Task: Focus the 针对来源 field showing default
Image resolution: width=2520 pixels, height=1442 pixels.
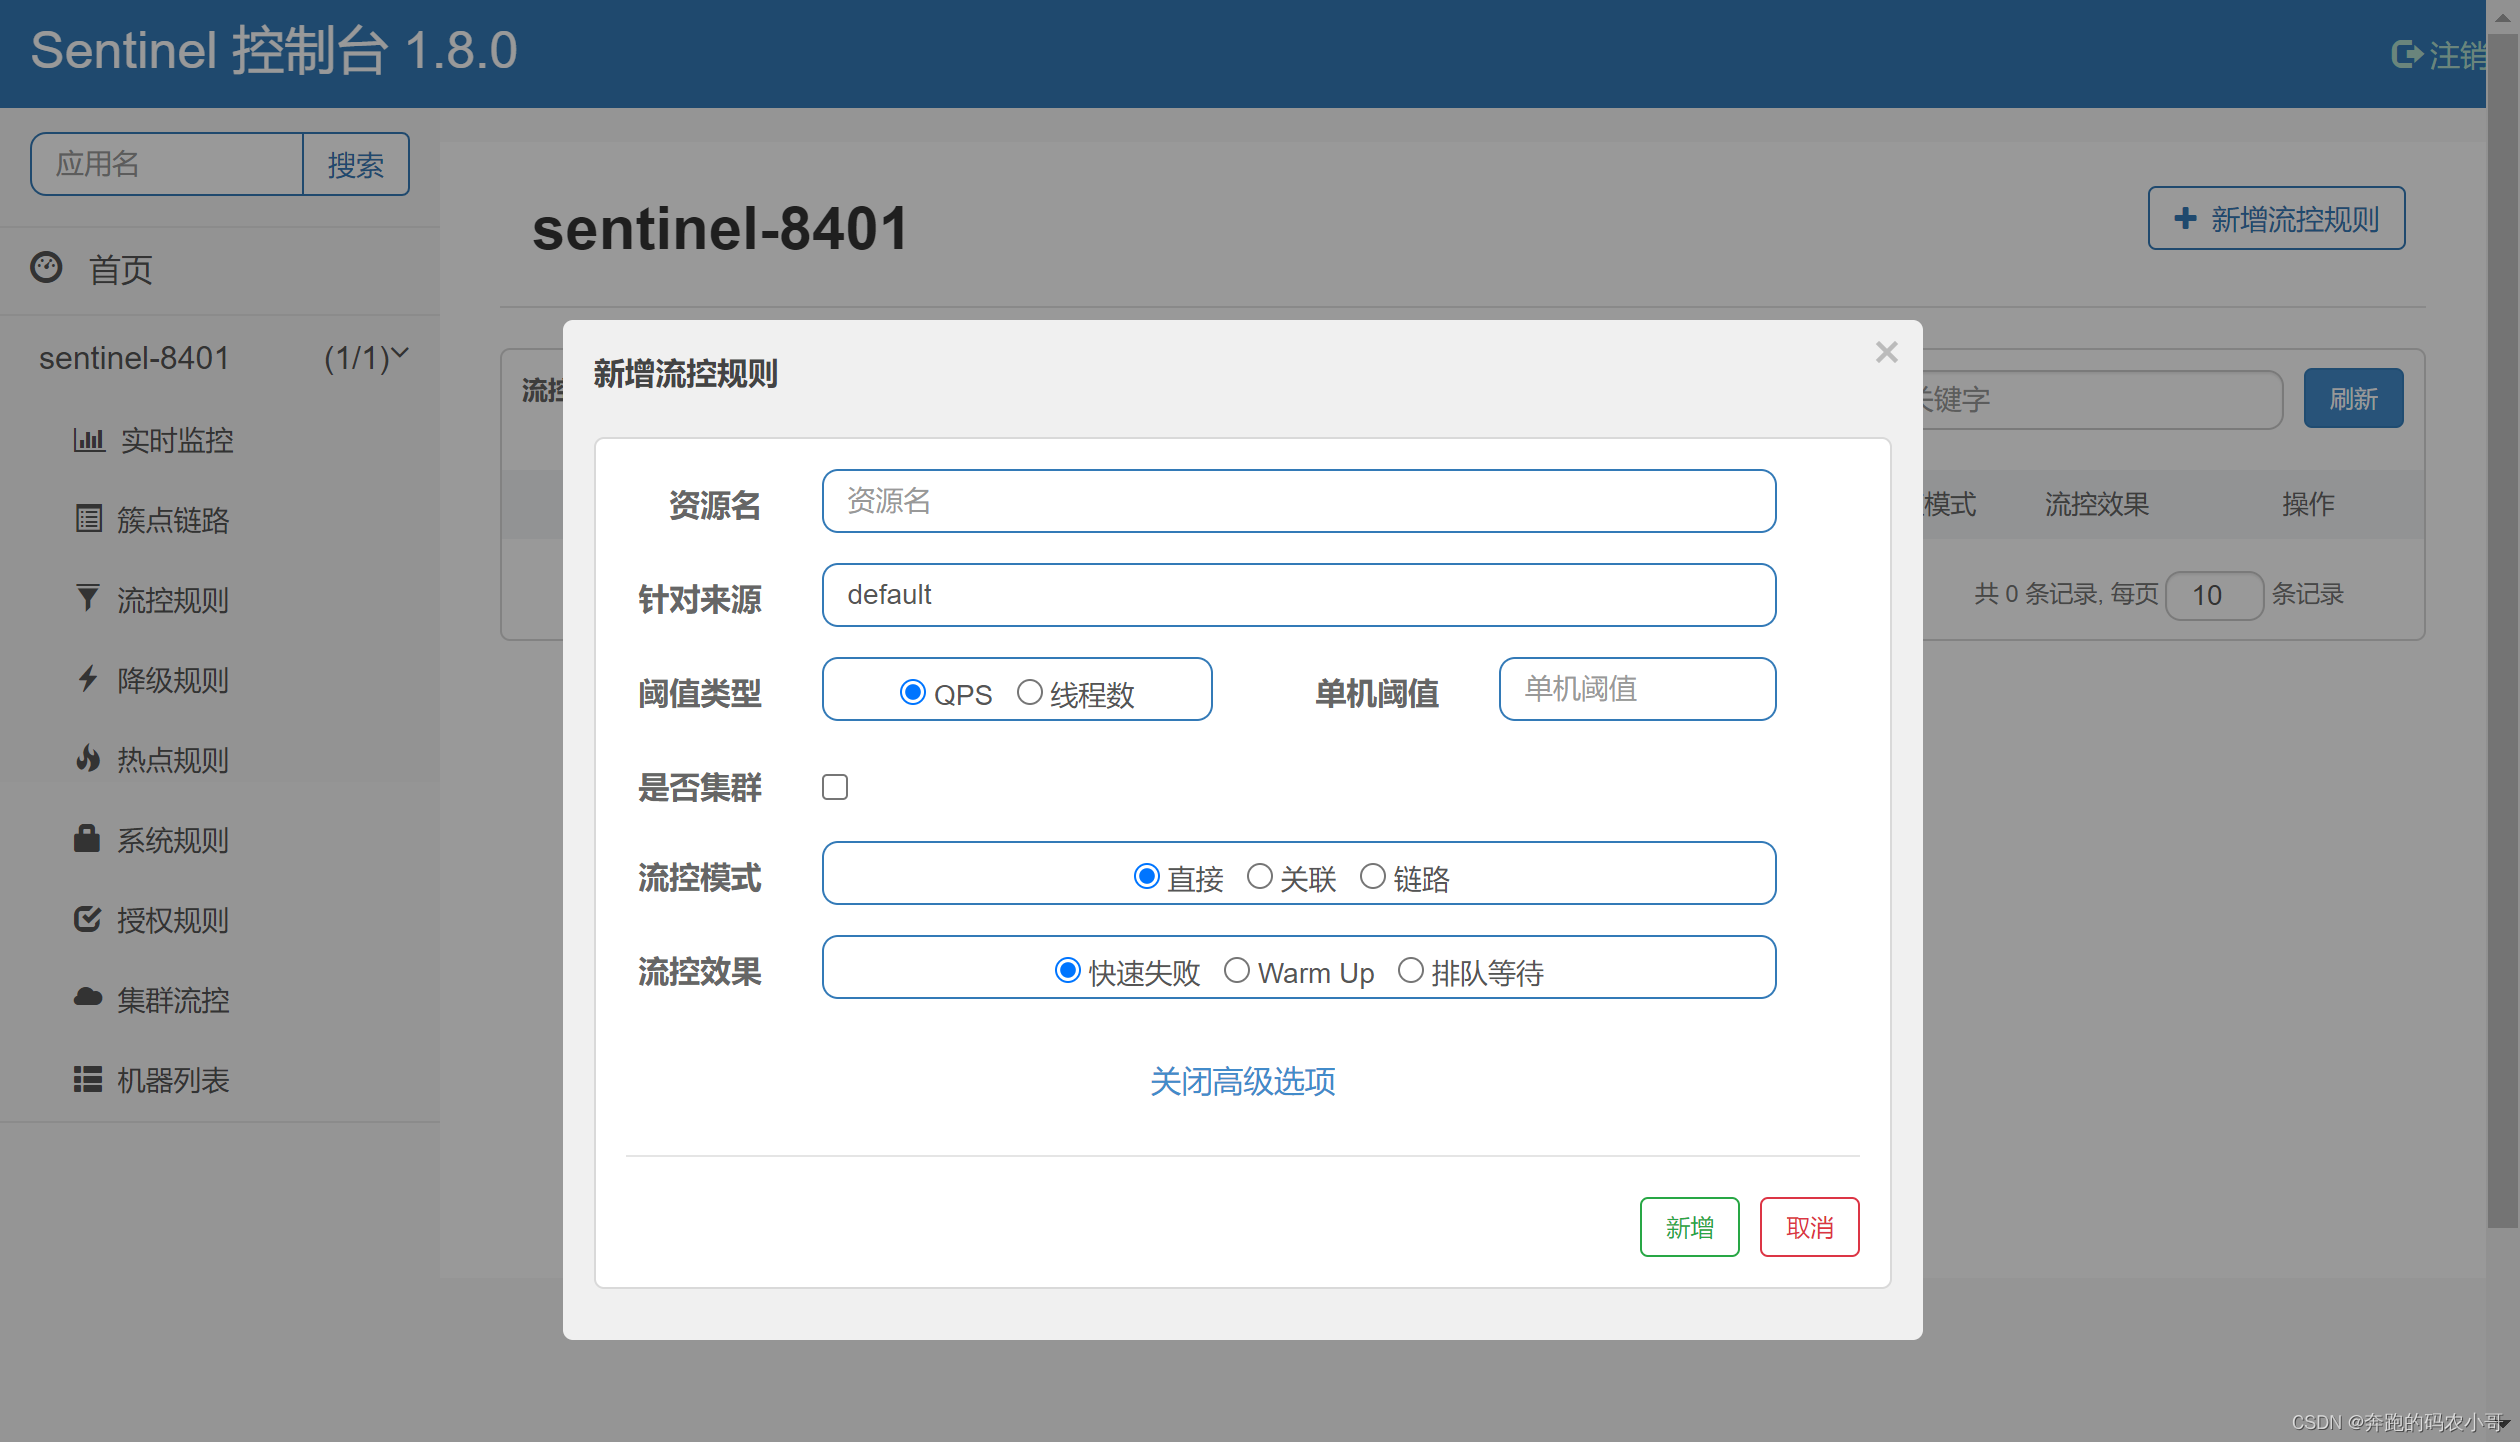Action: tap(1299, 595)
